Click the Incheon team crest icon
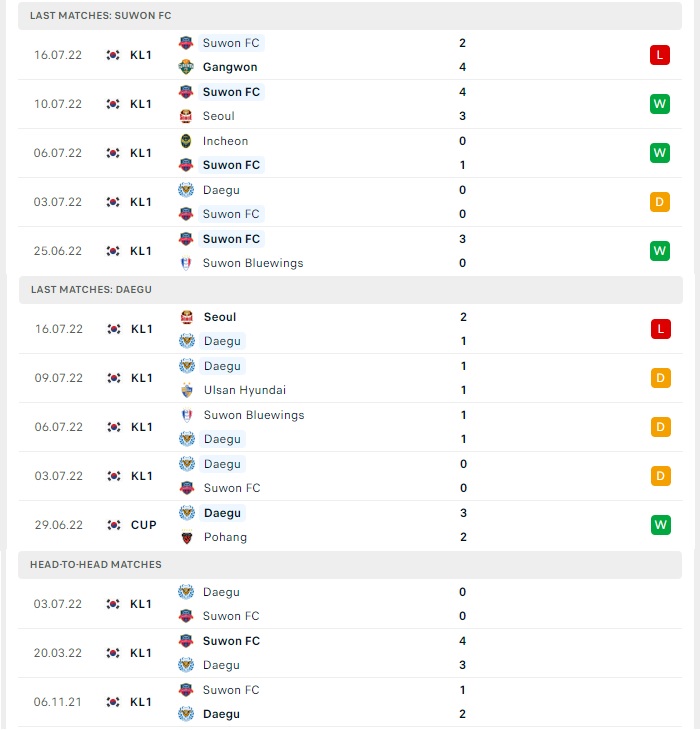 pos(186,141)
